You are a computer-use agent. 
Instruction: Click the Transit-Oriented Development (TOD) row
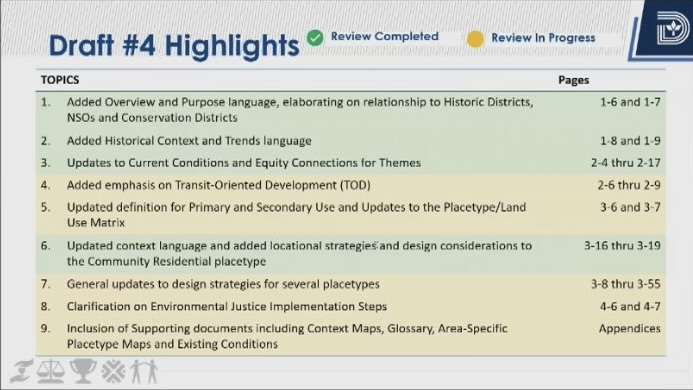[351, 185]
